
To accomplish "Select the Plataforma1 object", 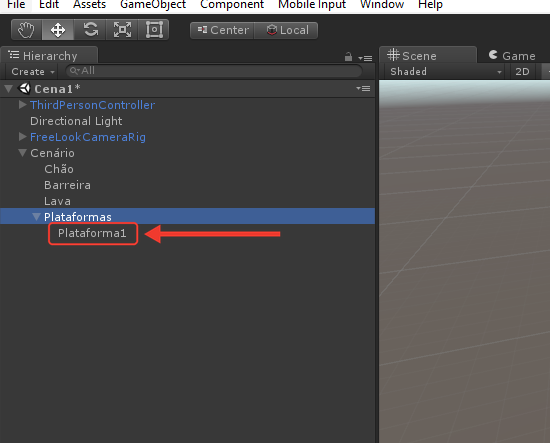I will tap(92, 233).
